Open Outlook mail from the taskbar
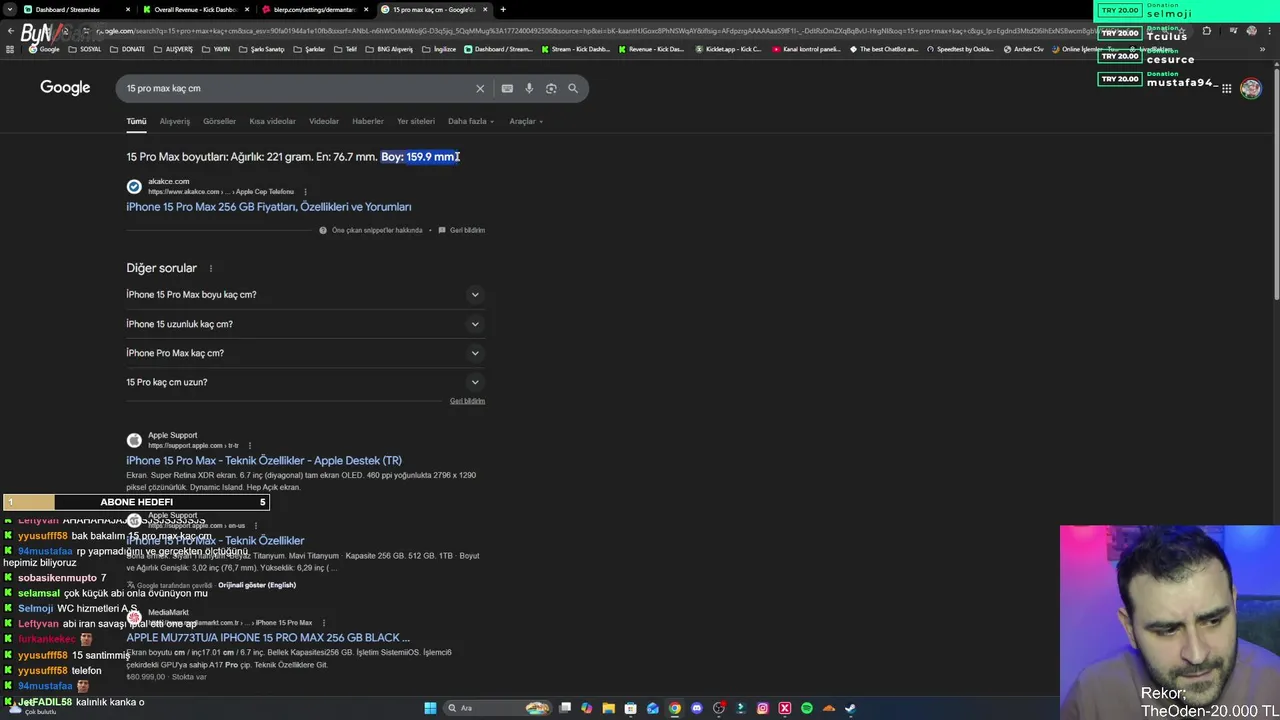This screenshot has width=1280, height=720. tap(653, 708)
